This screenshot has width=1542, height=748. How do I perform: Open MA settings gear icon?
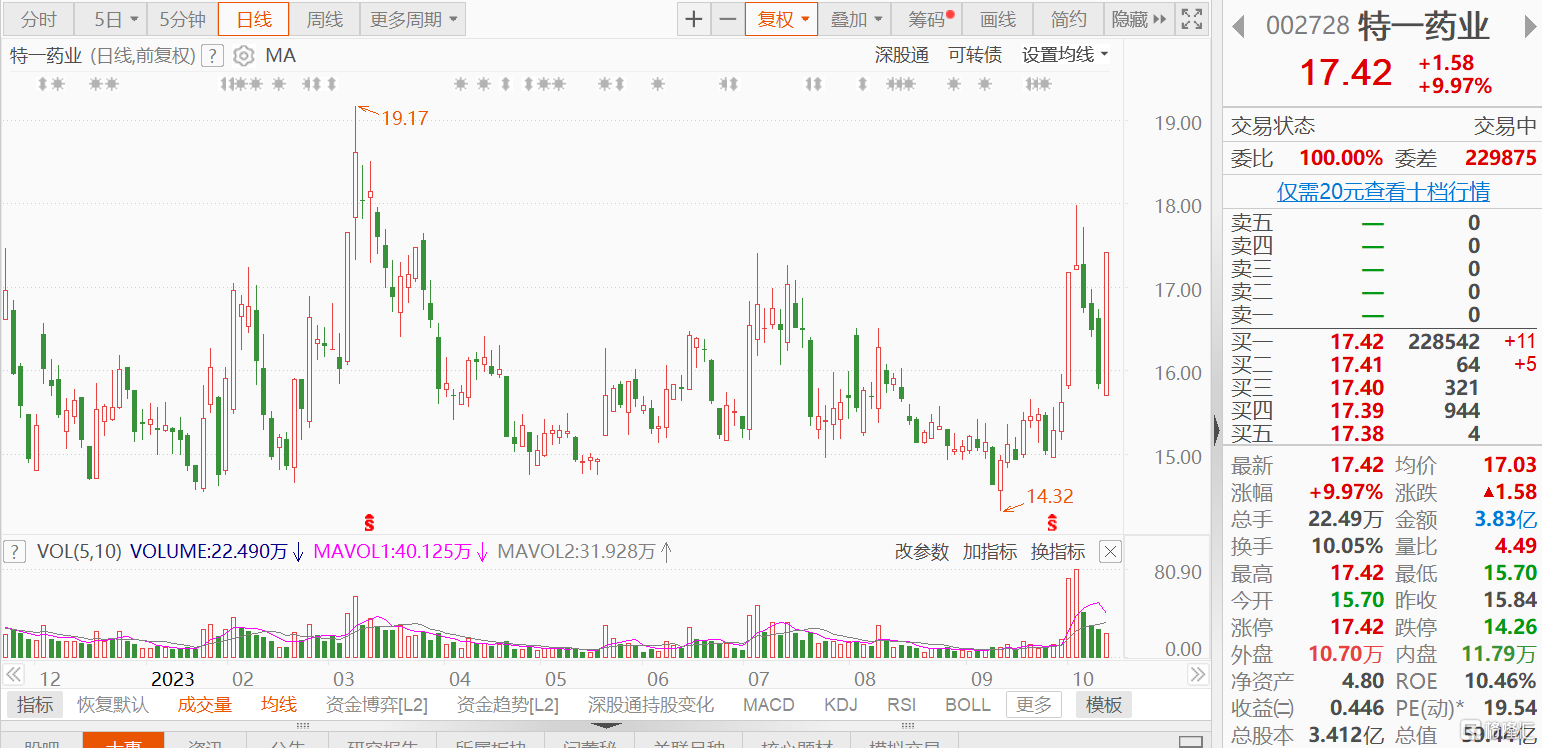tap(244, 56)
